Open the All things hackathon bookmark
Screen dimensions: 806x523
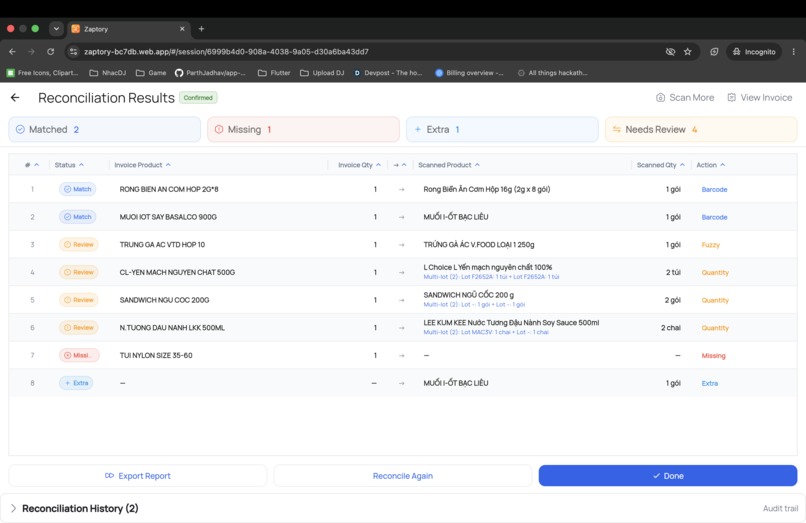coord(553,73)
